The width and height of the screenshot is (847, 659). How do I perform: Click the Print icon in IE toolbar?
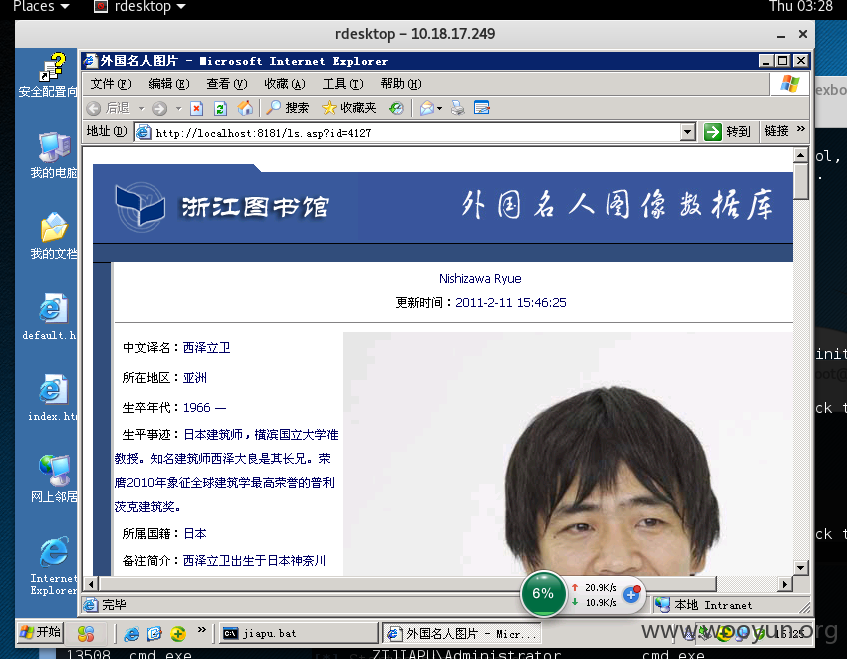click(x=458, y=108)
